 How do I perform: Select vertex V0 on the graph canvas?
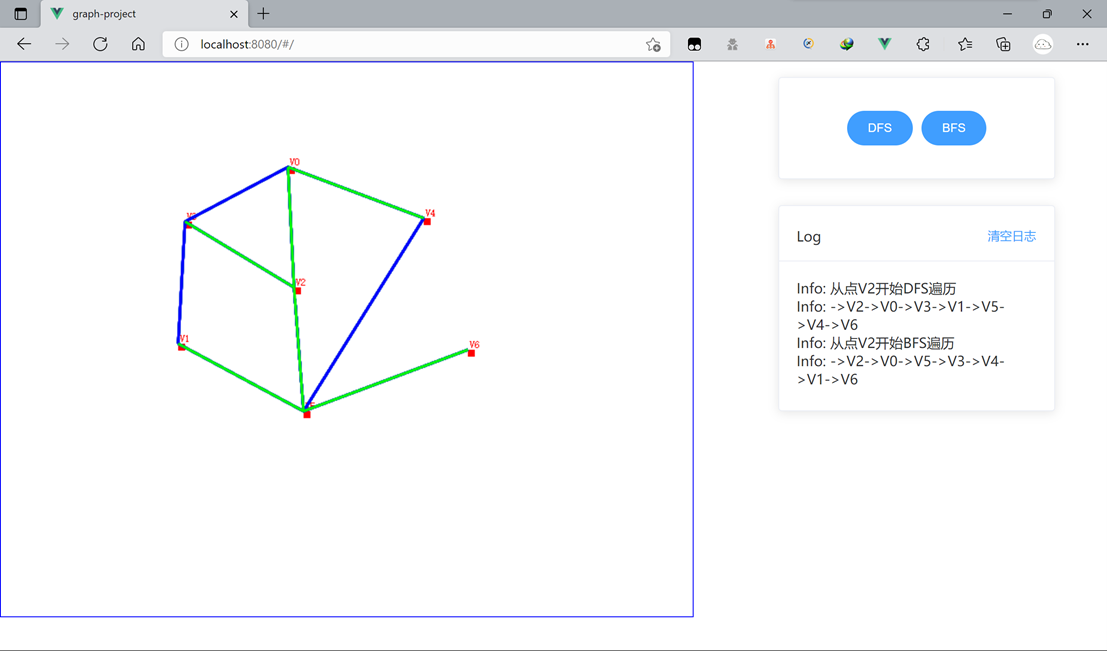(292, 170)
